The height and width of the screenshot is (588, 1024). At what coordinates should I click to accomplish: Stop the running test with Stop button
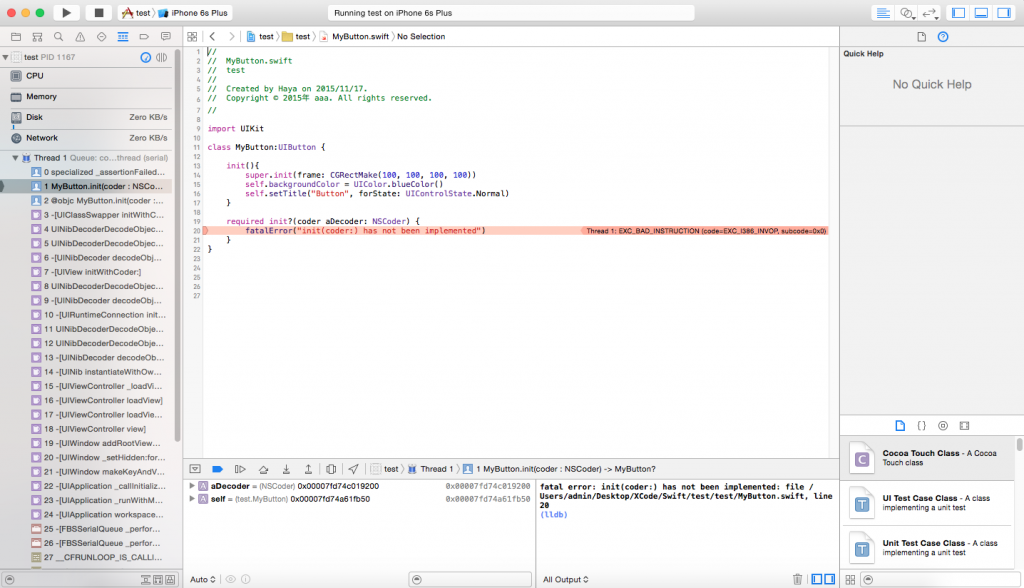(x=98, y=13)
